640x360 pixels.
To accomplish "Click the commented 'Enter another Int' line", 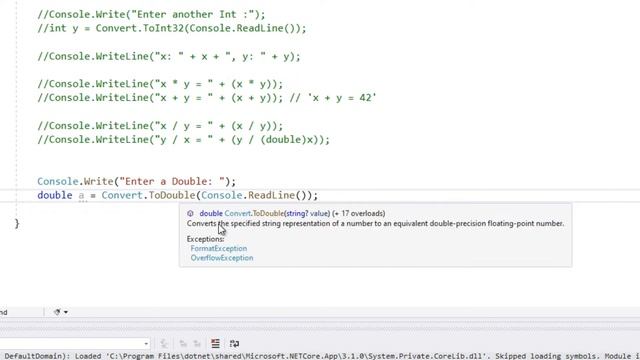I will tap(151, 14).
